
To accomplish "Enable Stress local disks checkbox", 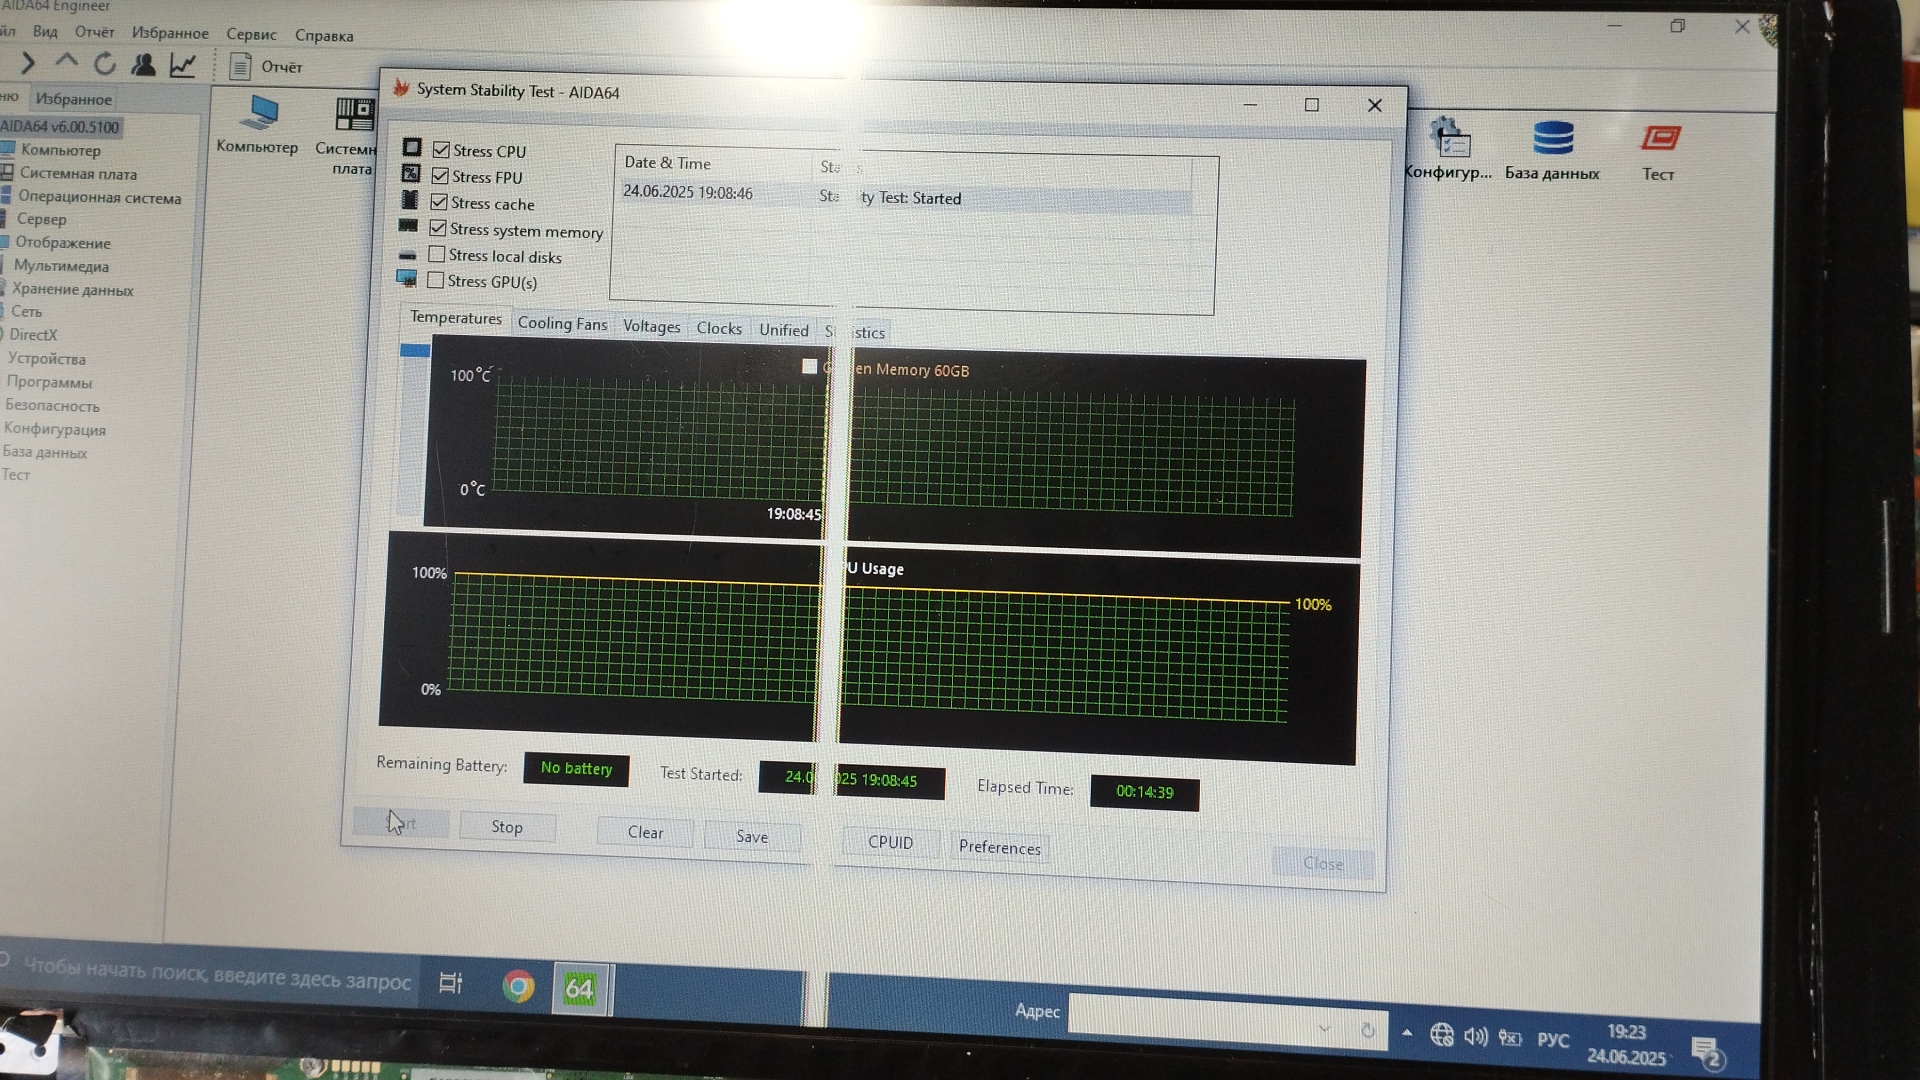I will coord(437,255).
